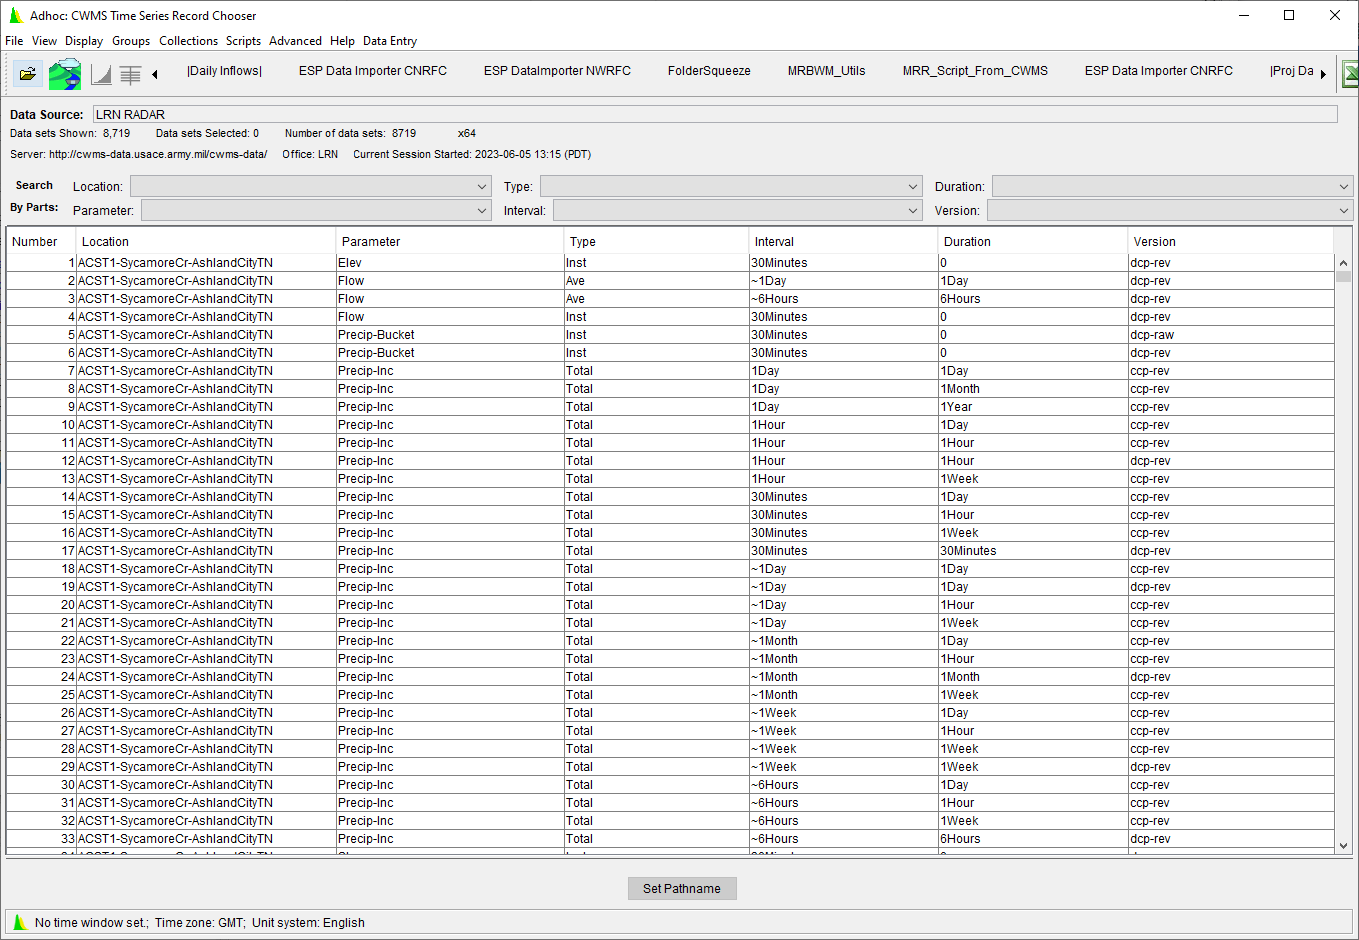Open a file with the folder icon
1359x940 pixels.
point(27,73)
